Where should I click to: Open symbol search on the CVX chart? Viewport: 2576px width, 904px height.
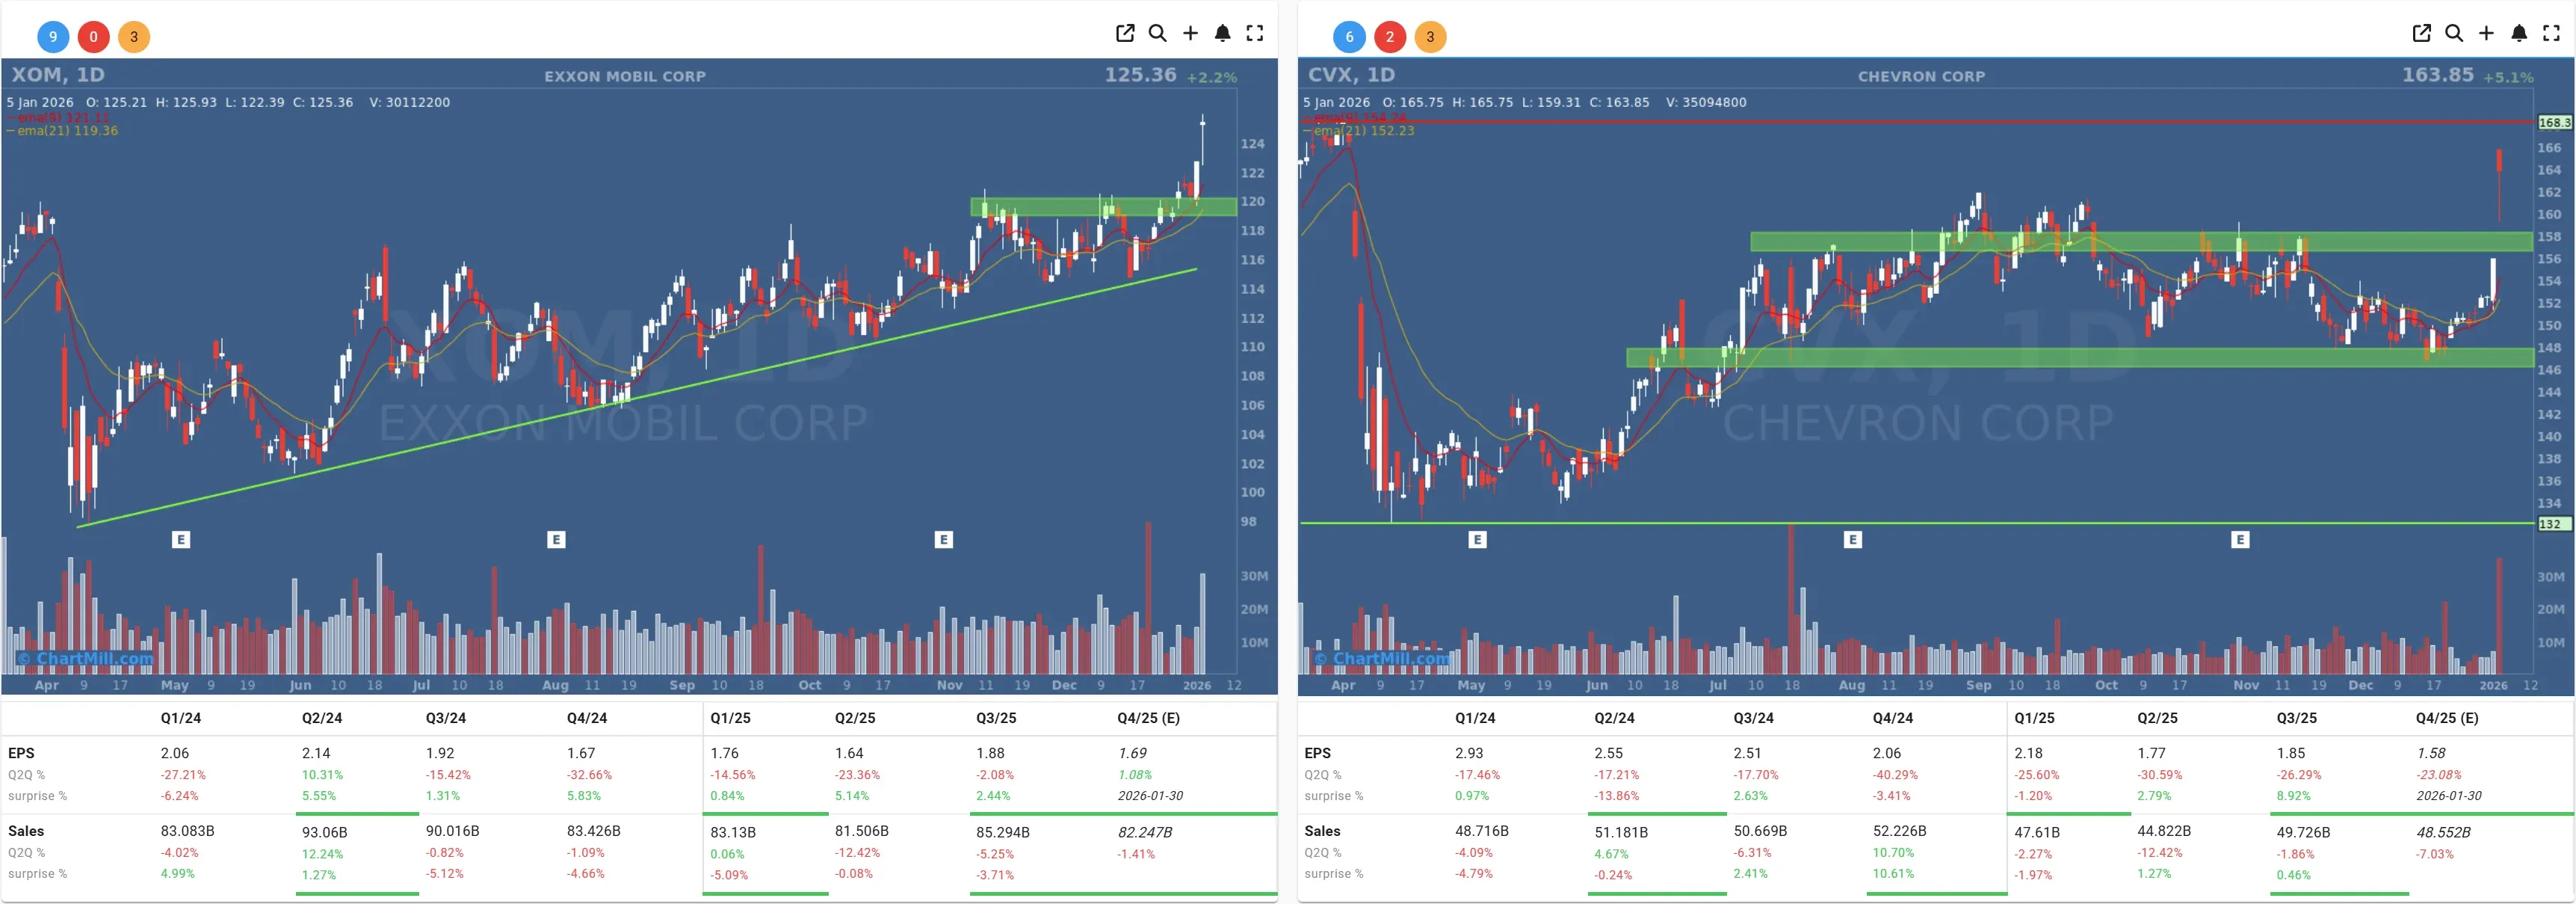point(2453,33)
